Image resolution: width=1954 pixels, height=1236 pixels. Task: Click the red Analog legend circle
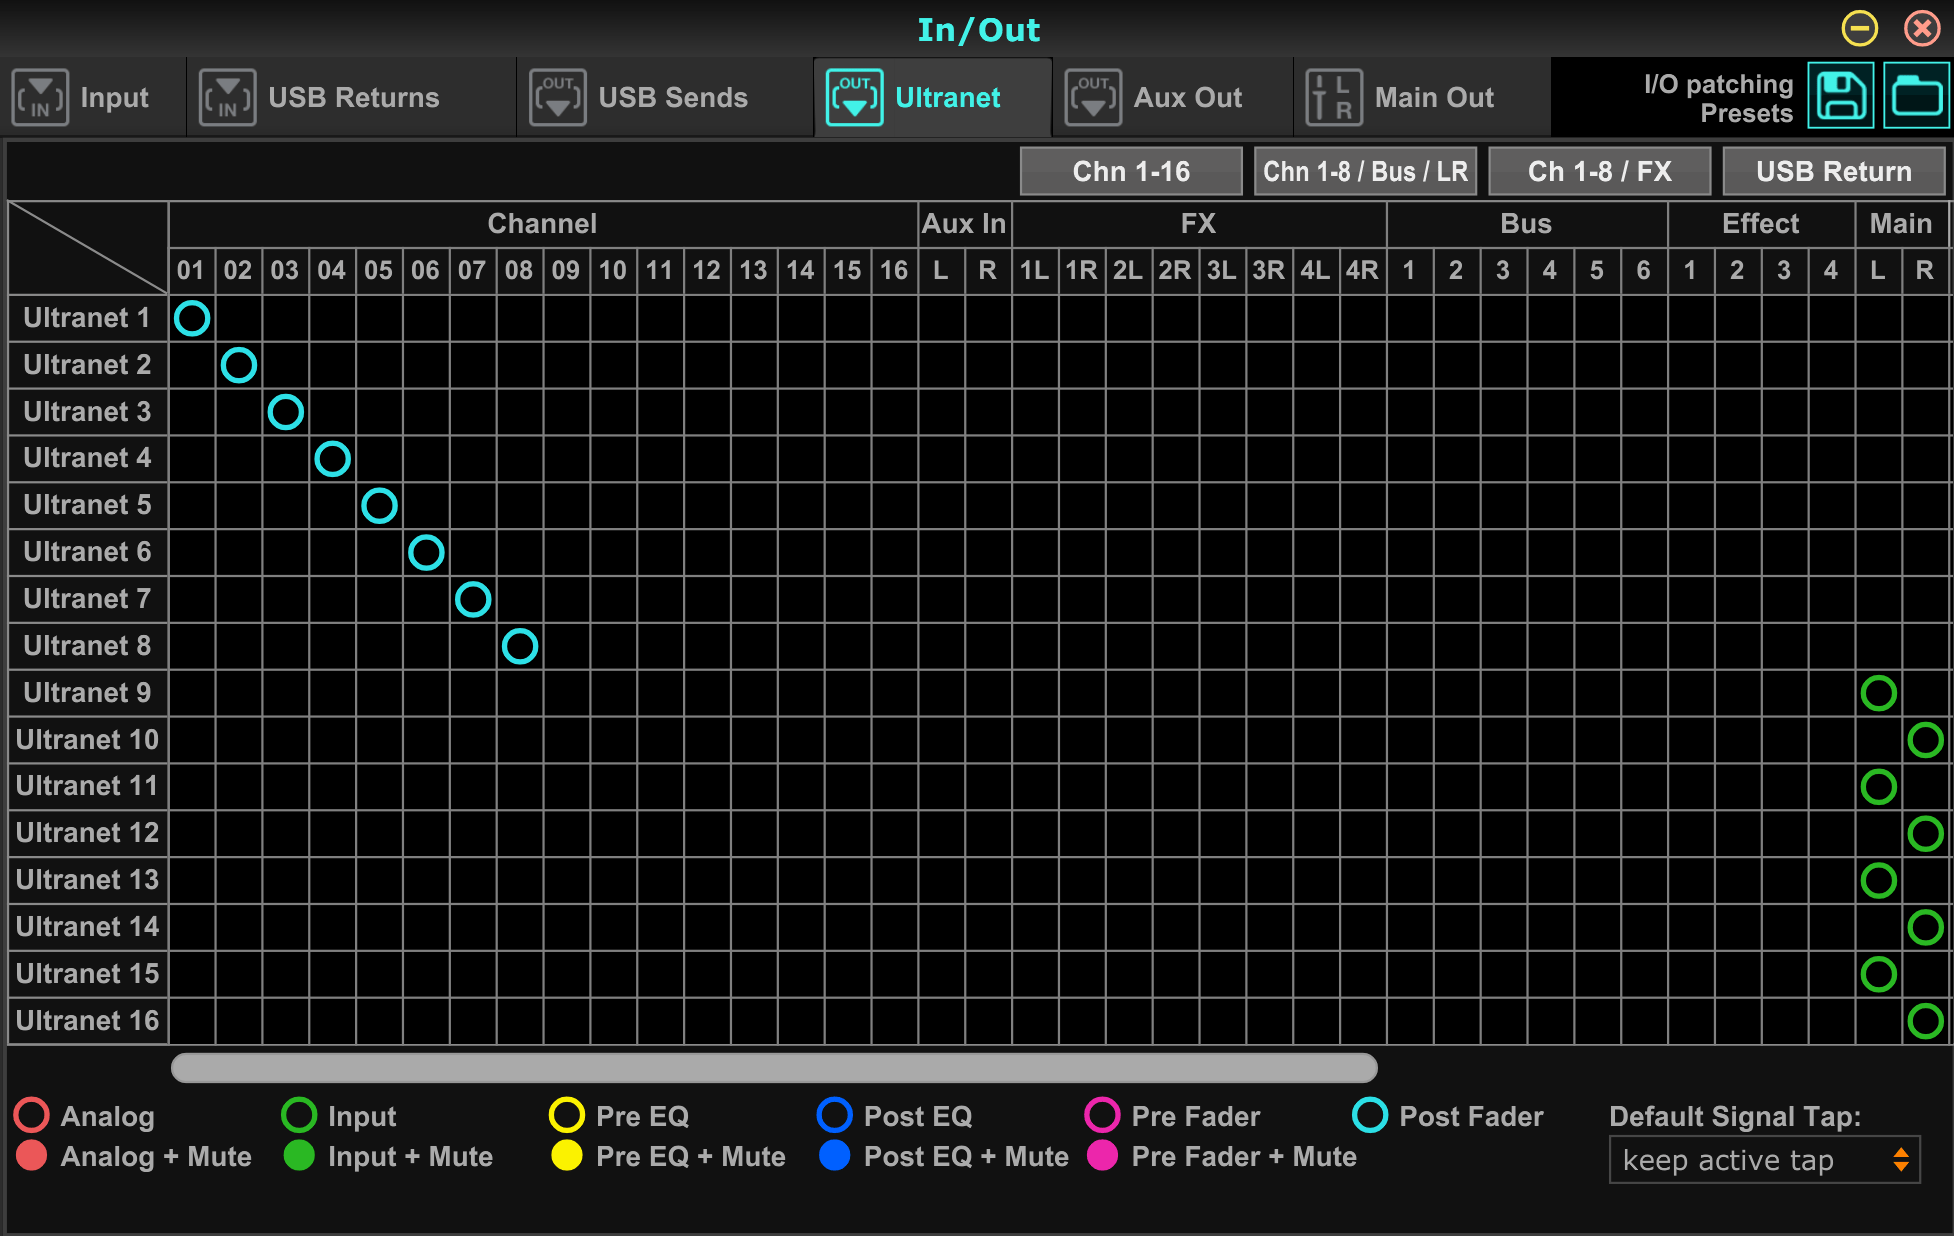pyautogui.click(x=32, y=1115)
